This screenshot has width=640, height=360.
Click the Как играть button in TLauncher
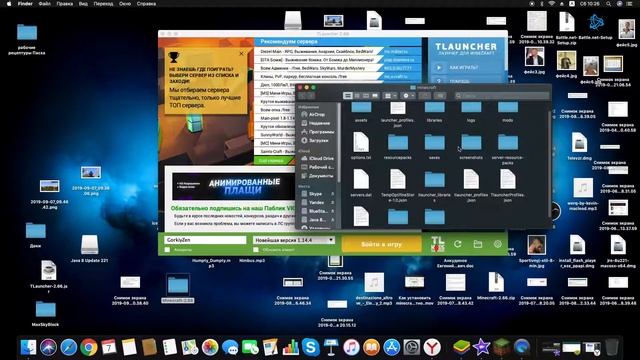[467, 67]
